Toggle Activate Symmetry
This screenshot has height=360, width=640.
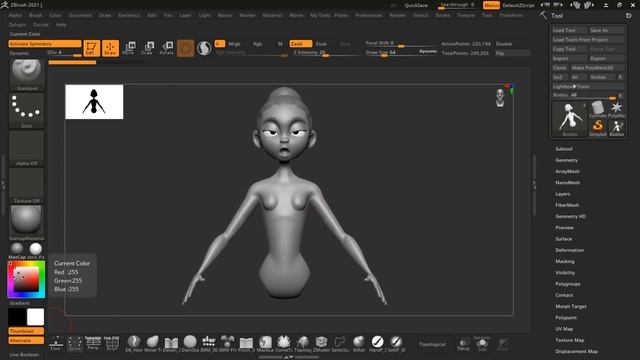(x=45, y=44)
